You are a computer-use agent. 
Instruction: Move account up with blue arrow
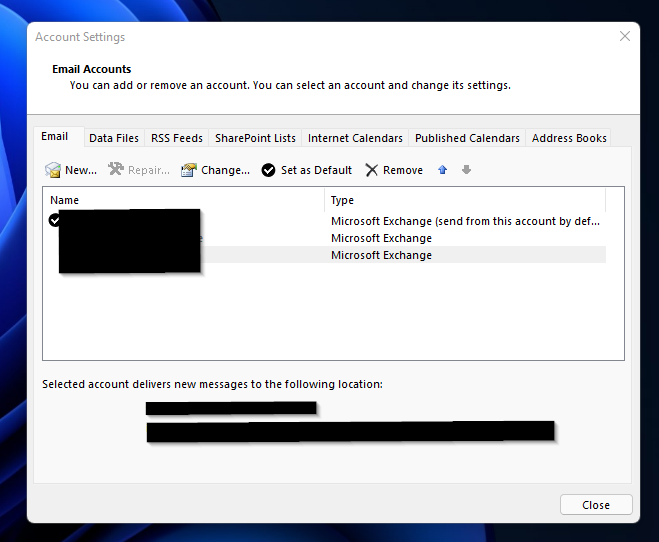click(443, 170)
